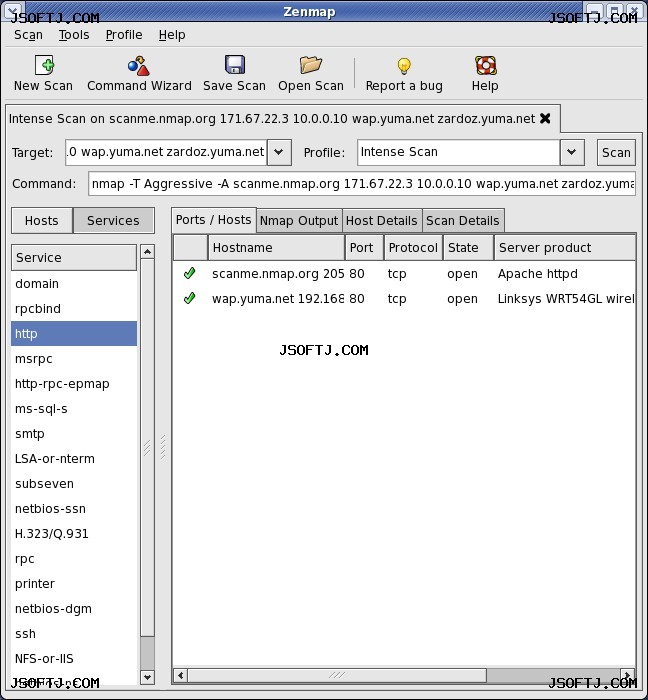Click the service list scroll-down arrow
The image size is (648, 700).
click(147, 677)
